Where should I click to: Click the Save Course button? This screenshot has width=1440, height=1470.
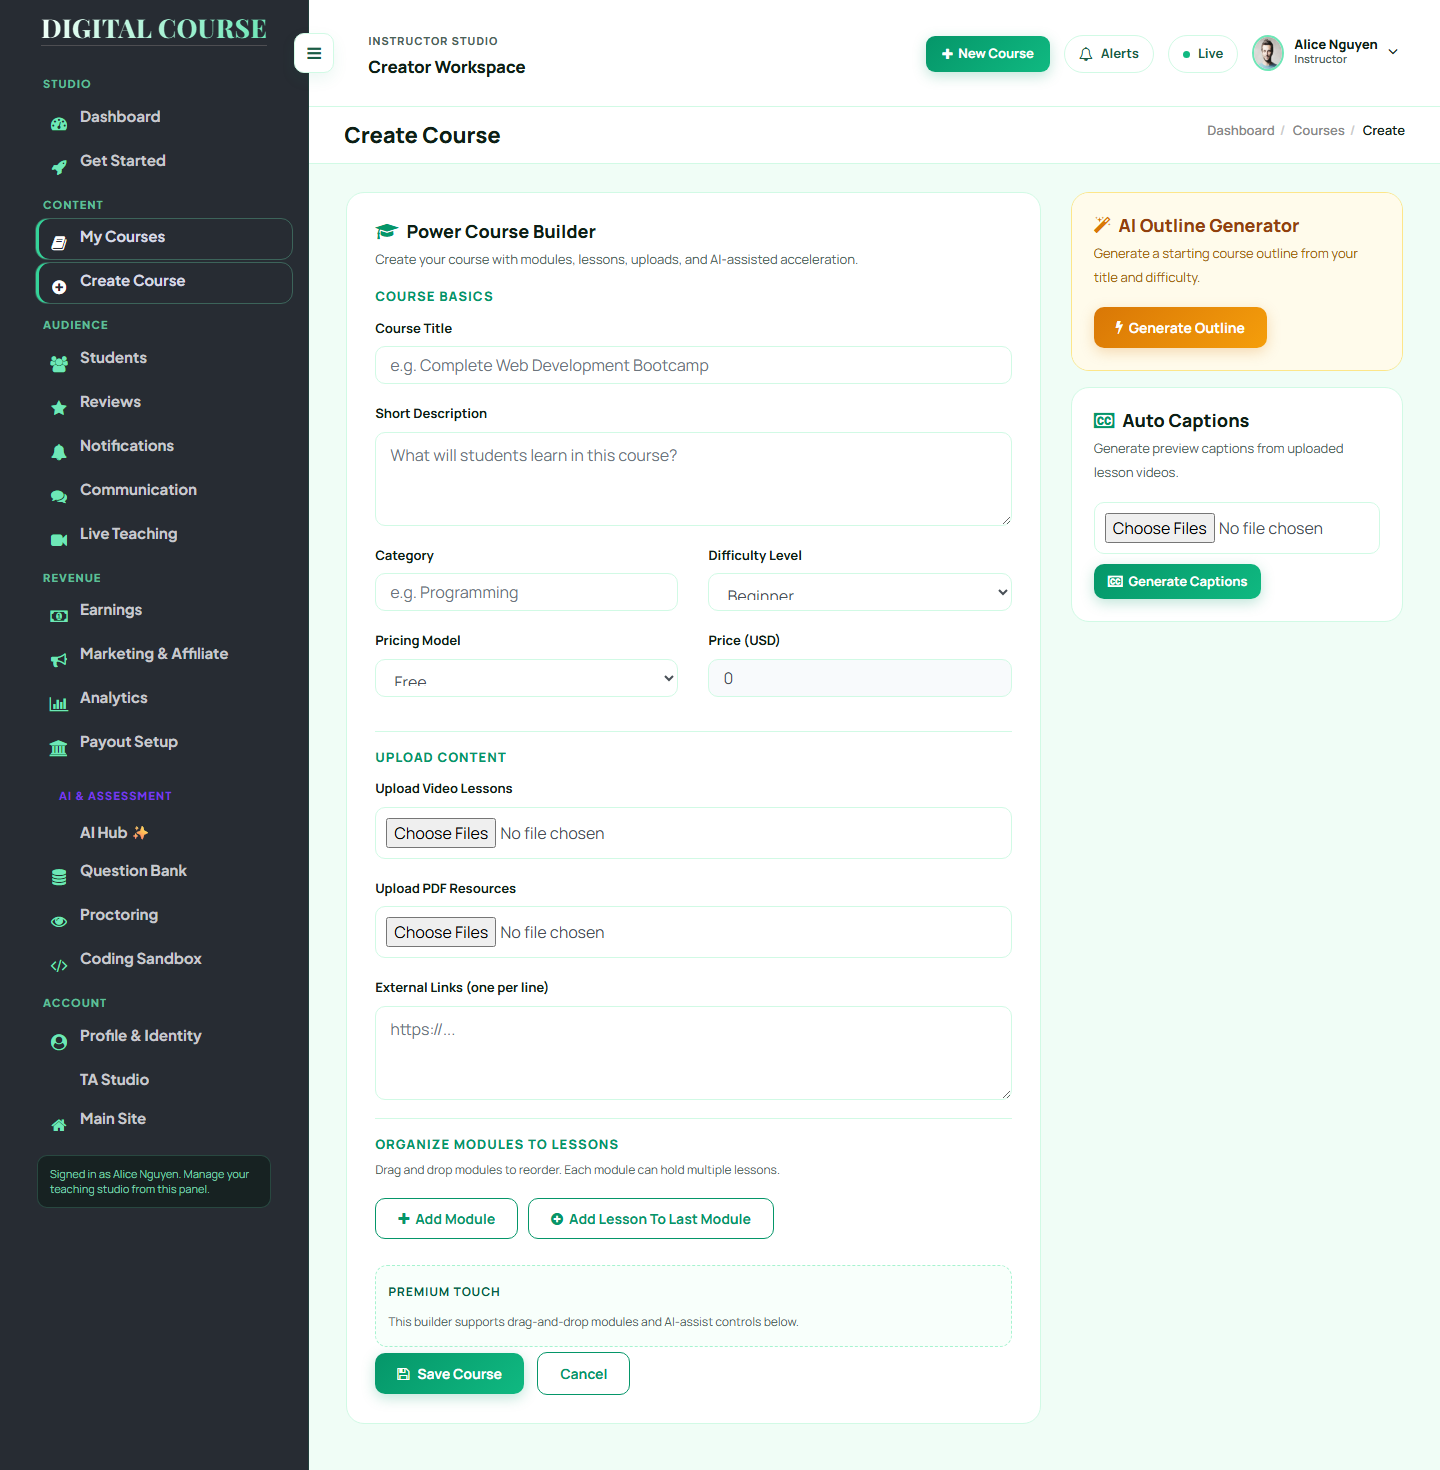point(449,1374)
